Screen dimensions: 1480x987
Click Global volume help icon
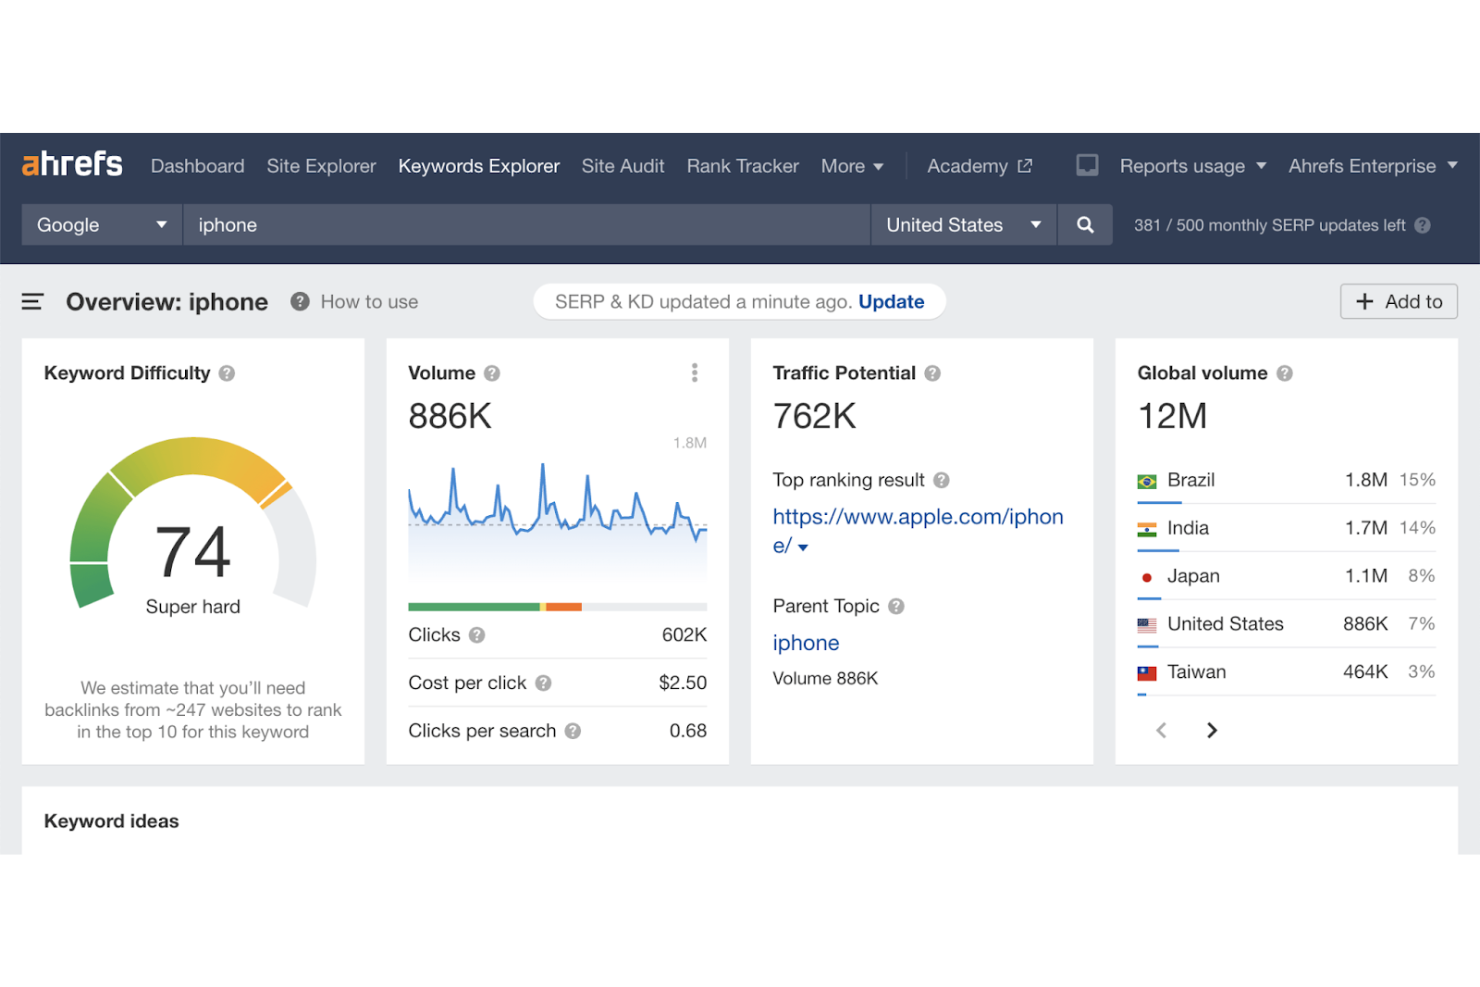click(x=1284, y=373)
